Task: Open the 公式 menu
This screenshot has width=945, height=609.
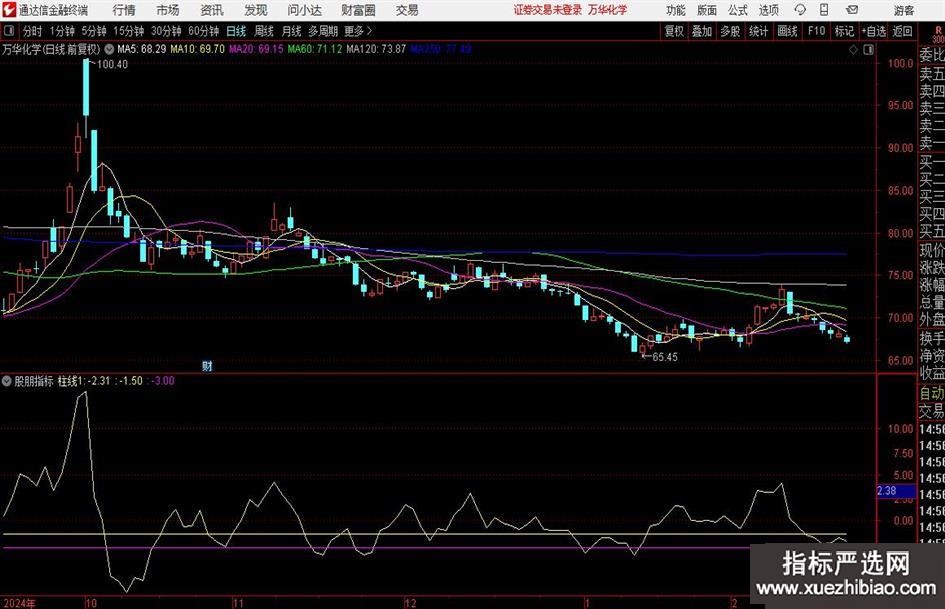Action: [x=738, y=10]
